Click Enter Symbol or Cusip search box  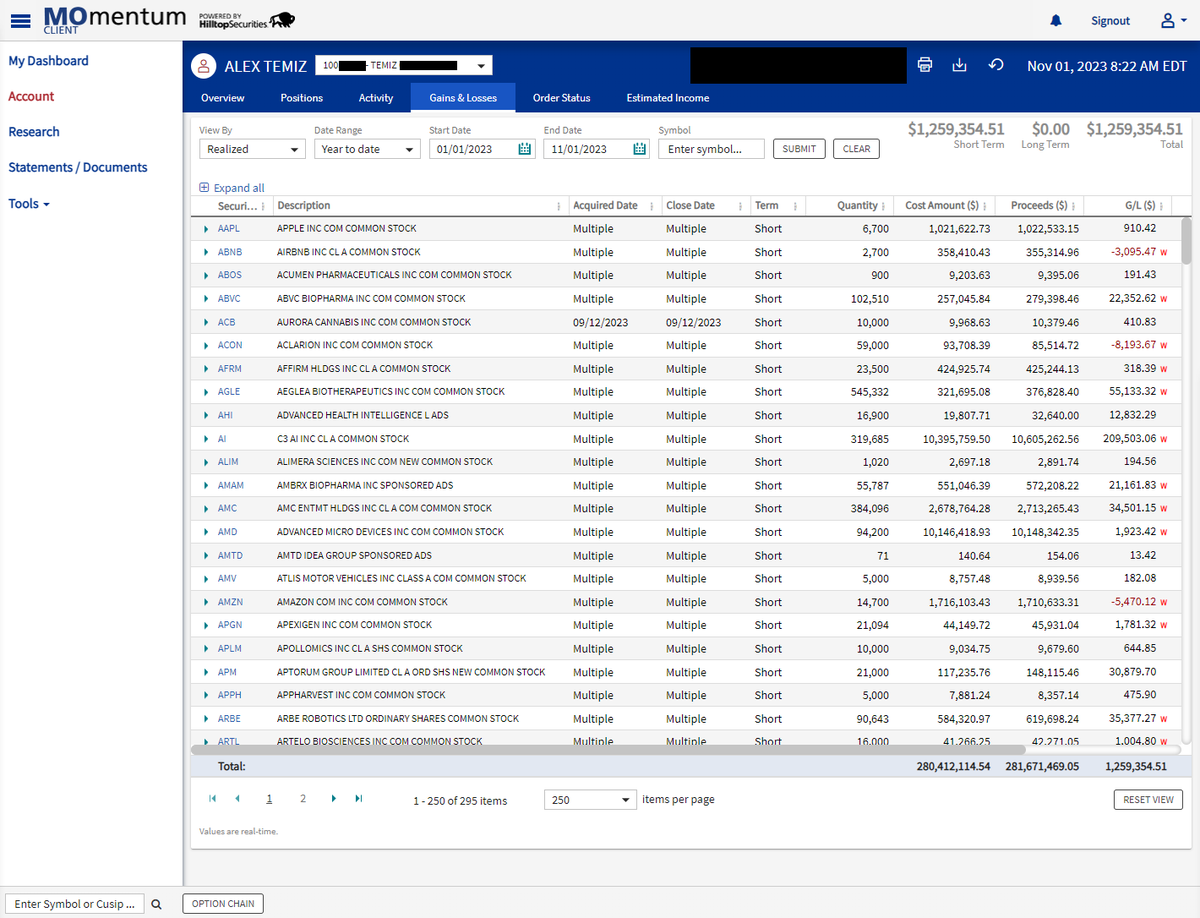point(75,904)
